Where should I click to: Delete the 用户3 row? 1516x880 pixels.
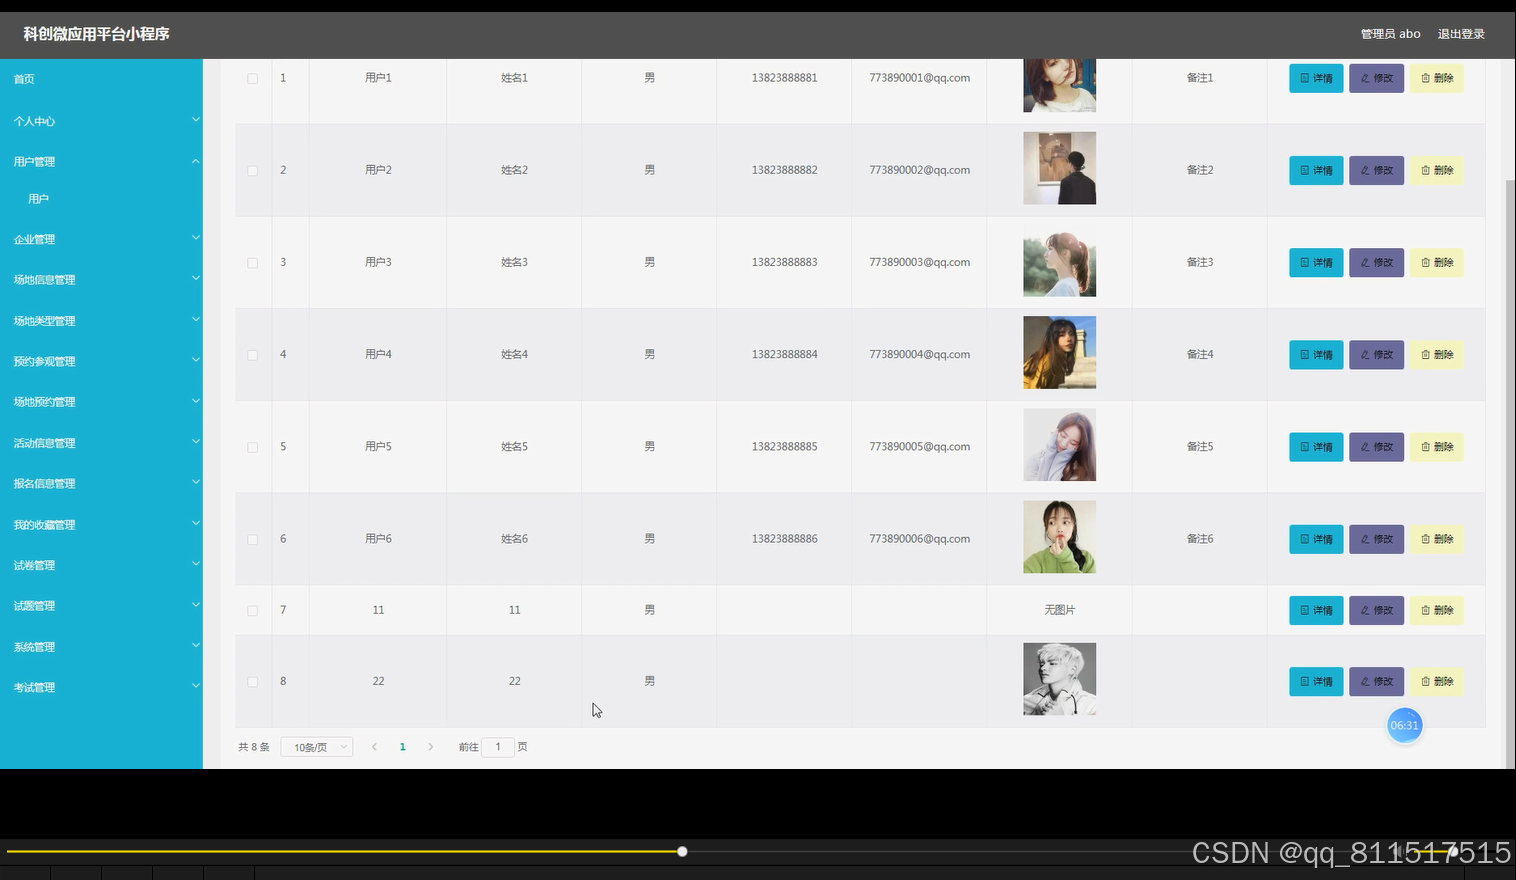click(x=1436, y=262)
